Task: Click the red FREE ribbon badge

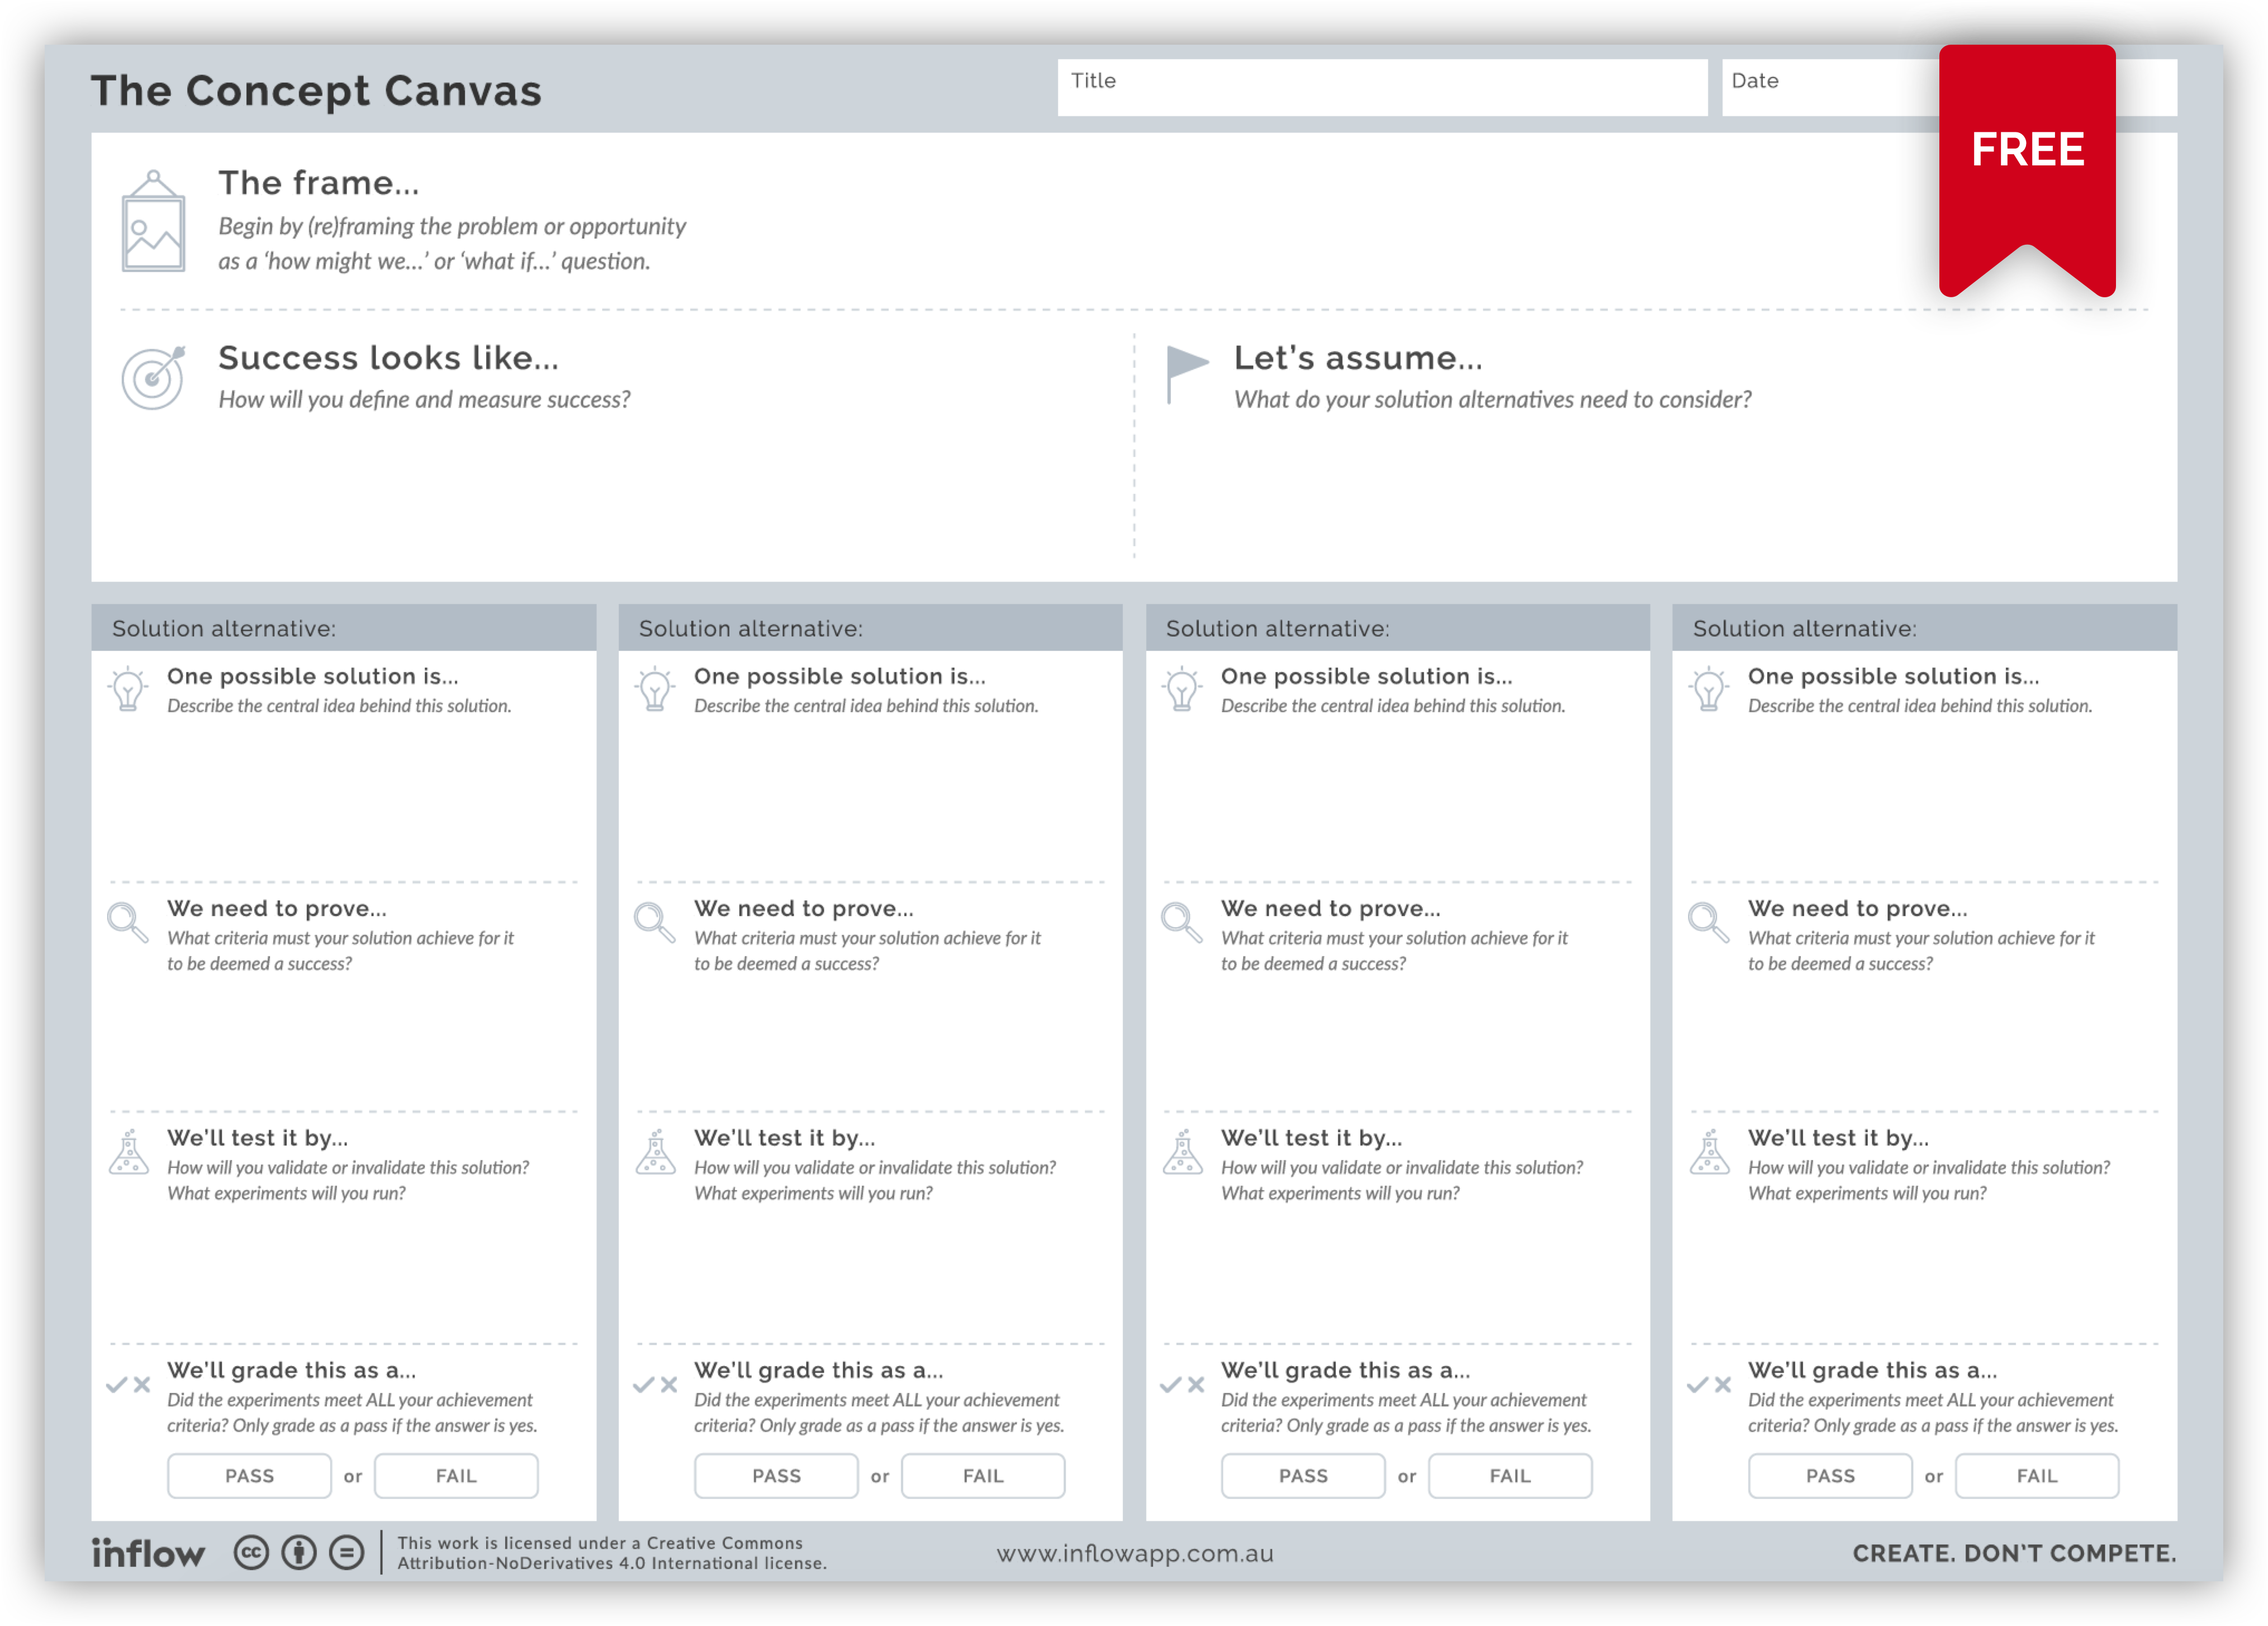Action: (2027, 170)
